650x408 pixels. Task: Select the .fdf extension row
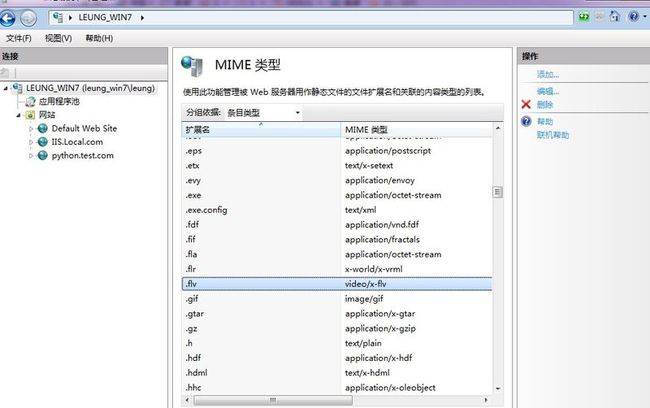[x=337, y=225]
